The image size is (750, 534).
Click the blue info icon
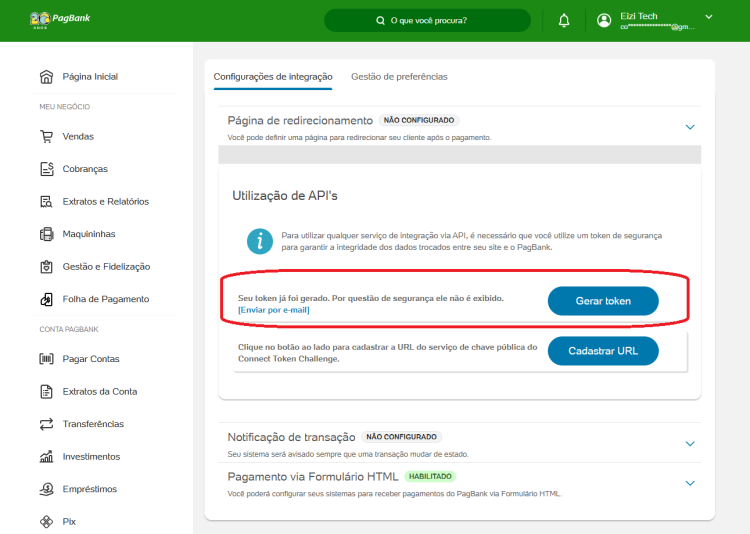[260, 241]
